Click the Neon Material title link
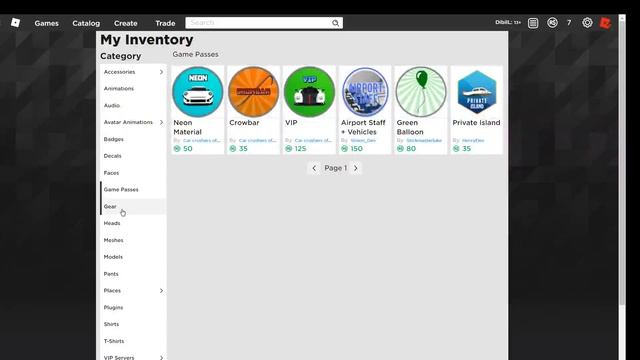This screenshot has height=360, width=640. (x=187, y=127)
